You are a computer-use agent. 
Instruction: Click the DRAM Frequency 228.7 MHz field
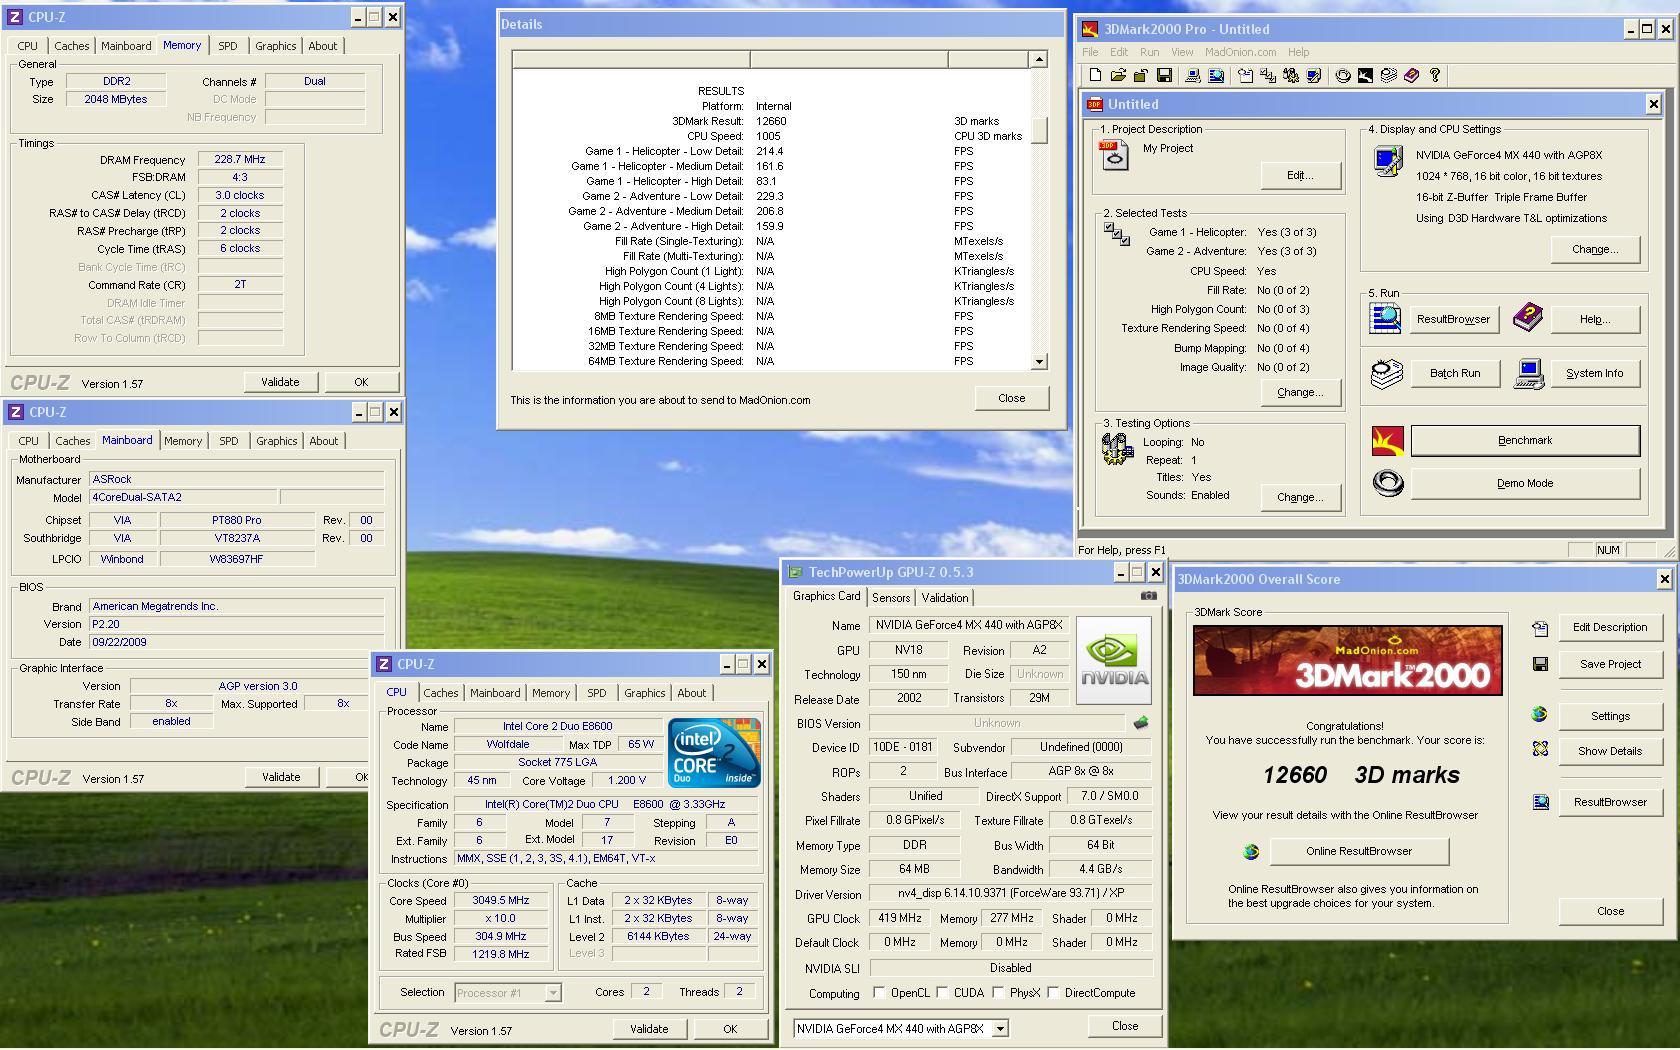[x=240, y=159]
